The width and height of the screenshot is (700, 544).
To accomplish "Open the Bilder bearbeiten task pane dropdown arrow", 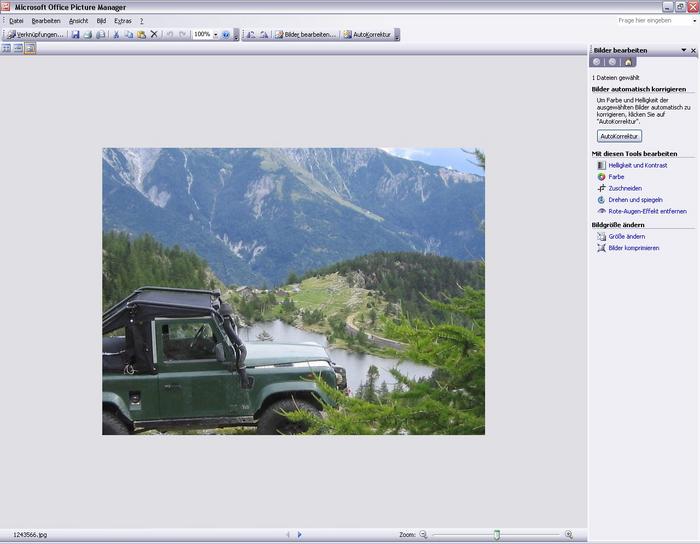I will pos(683,50).
